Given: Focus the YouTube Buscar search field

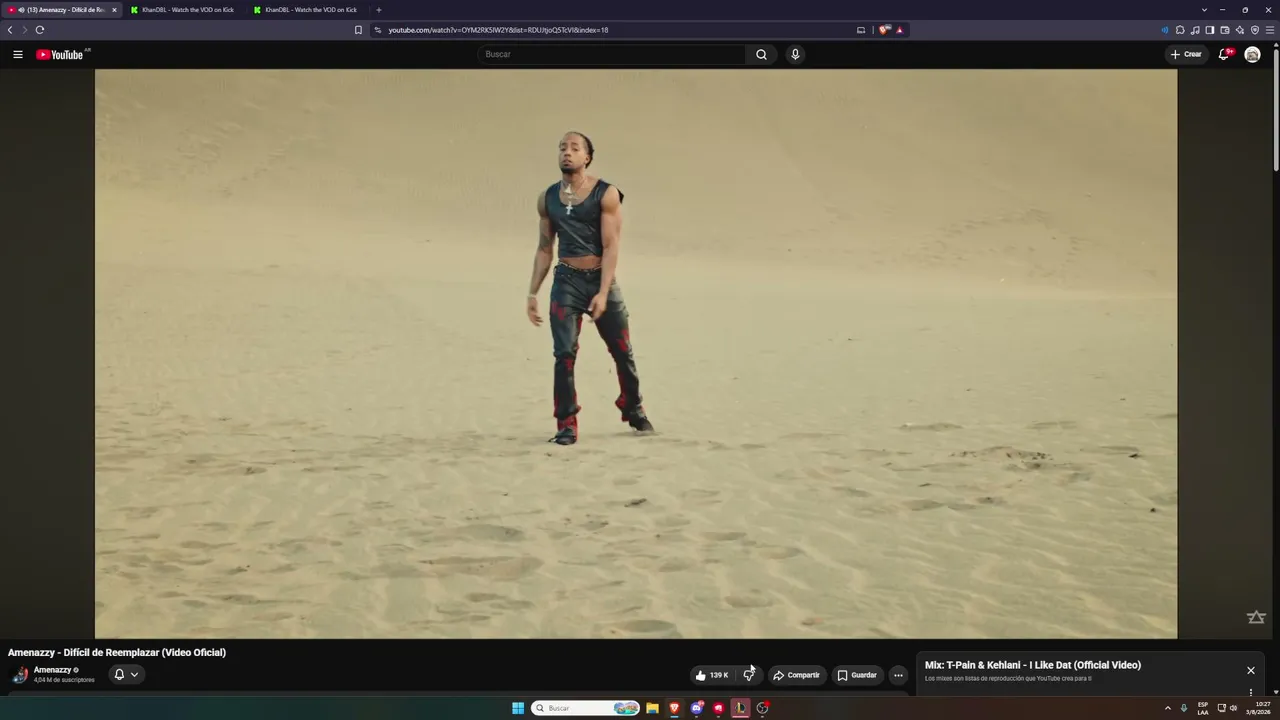Looking at the screenshot, I should (611, 54).
